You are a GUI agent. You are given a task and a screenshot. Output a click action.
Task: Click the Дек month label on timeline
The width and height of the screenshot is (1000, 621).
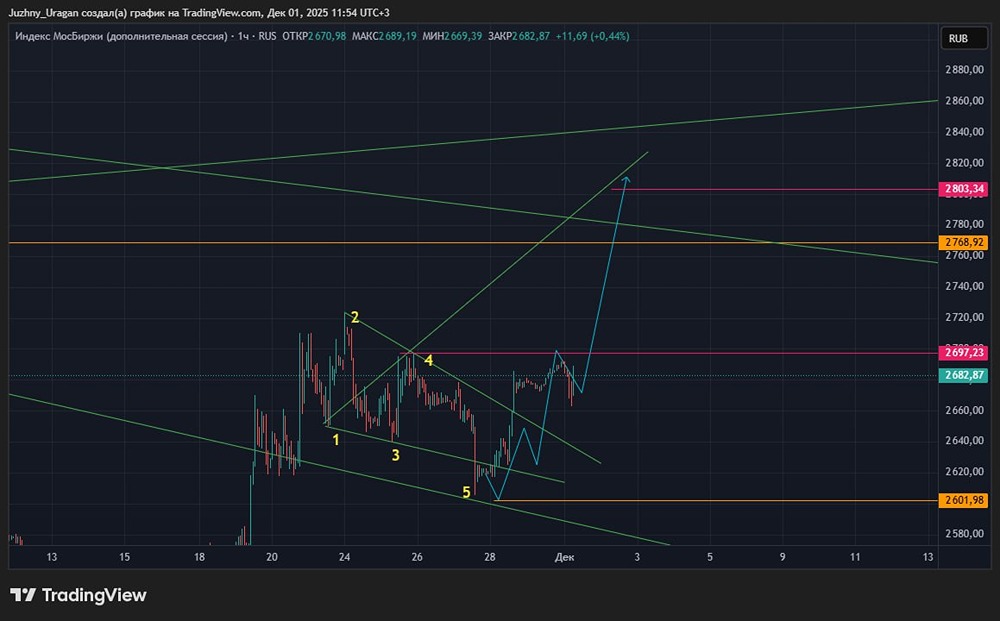coord(565,557)
